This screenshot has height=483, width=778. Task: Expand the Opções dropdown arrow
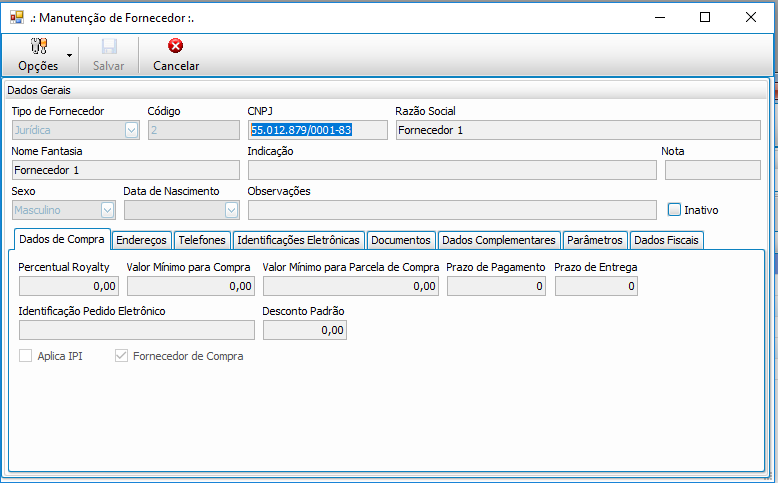[69, 55]
